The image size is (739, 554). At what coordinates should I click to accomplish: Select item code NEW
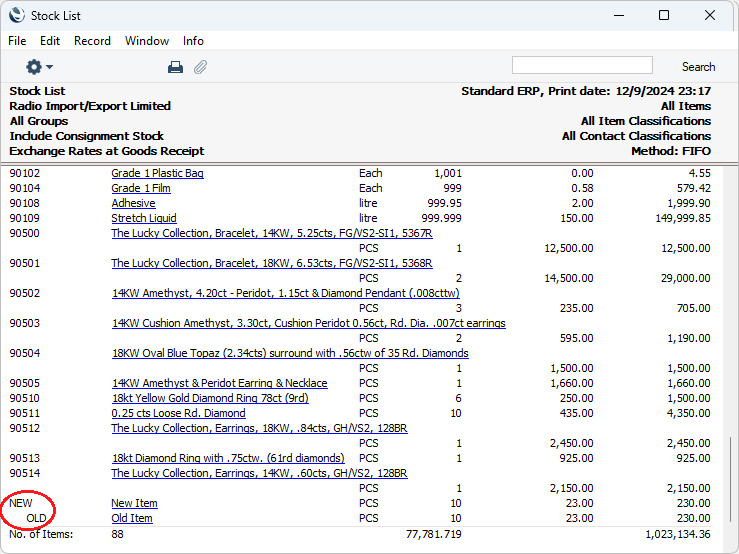pyautogui.click(x=21, y=504)
